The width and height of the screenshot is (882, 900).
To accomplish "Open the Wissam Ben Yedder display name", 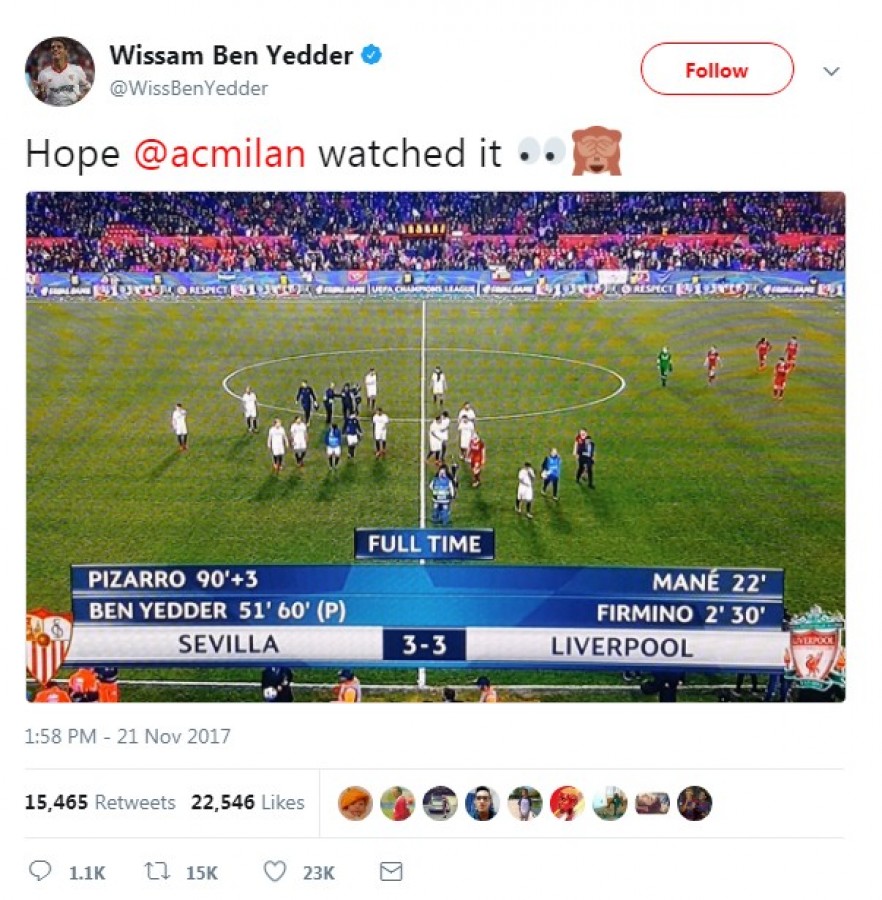I will 231,56.
